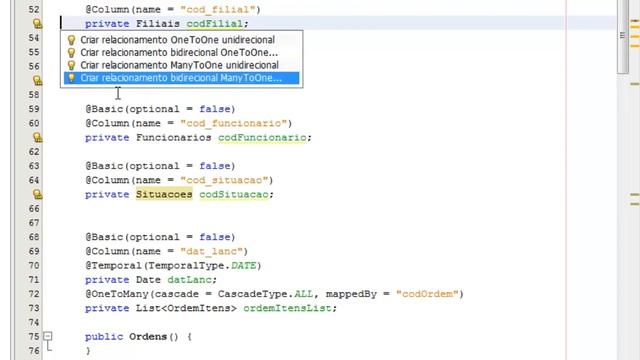Viewport: 640px width, 360px height.
Task: Click line number 72 in the gutter
Action: click(x=34, y=294)
